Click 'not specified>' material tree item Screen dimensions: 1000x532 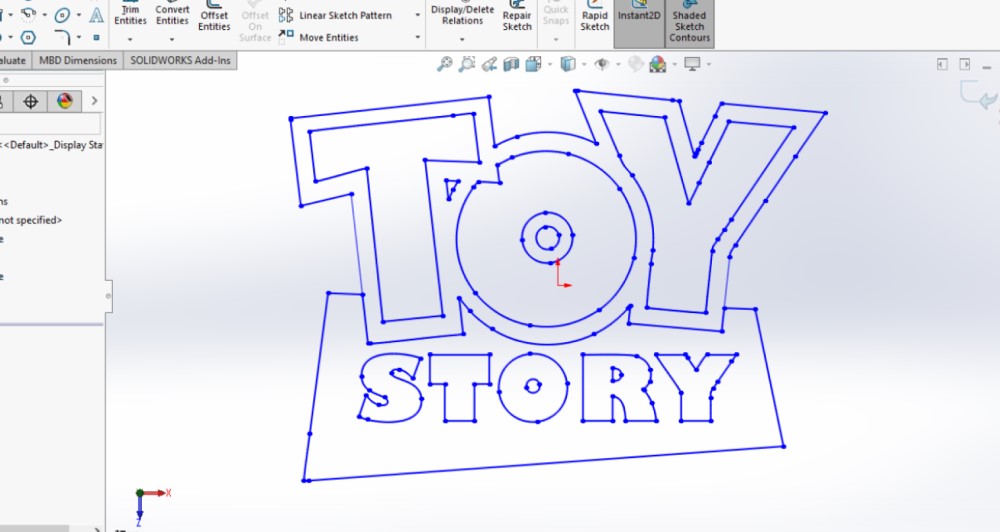tap(31, 220)
